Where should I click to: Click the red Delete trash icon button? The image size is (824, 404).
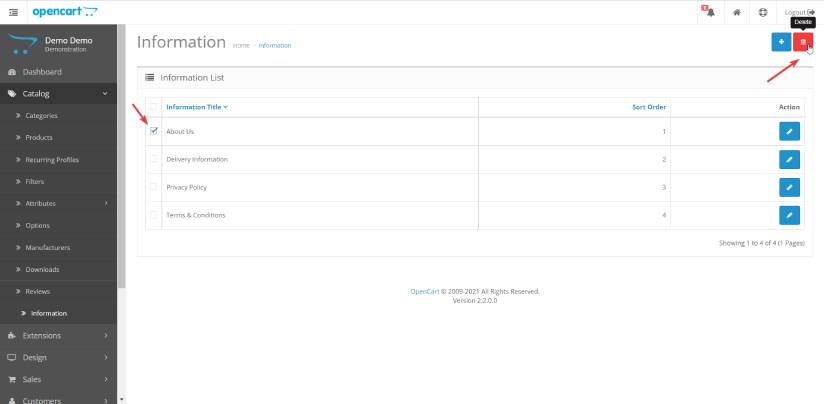pyautogui.click(x=802, y=42)
